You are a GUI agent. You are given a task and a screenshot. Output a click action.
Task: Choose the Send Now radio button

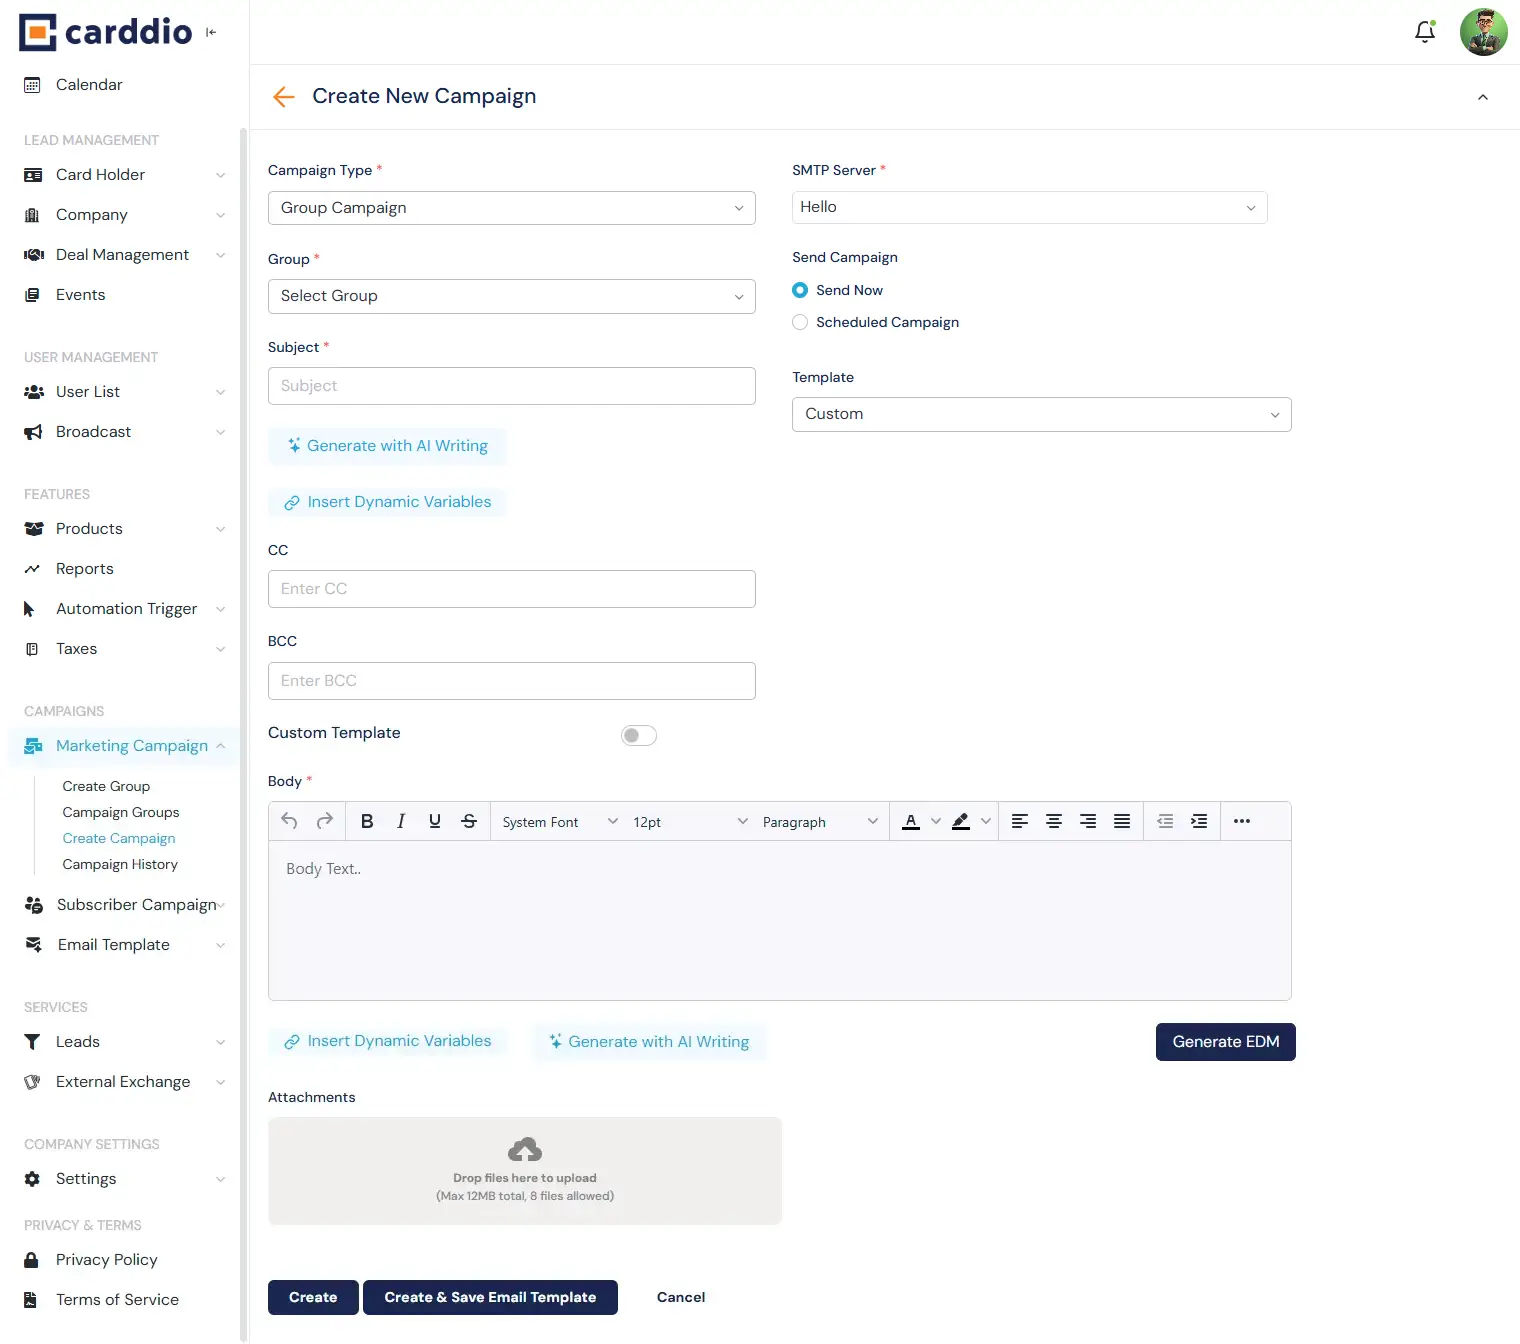click(x=800, y=290)
